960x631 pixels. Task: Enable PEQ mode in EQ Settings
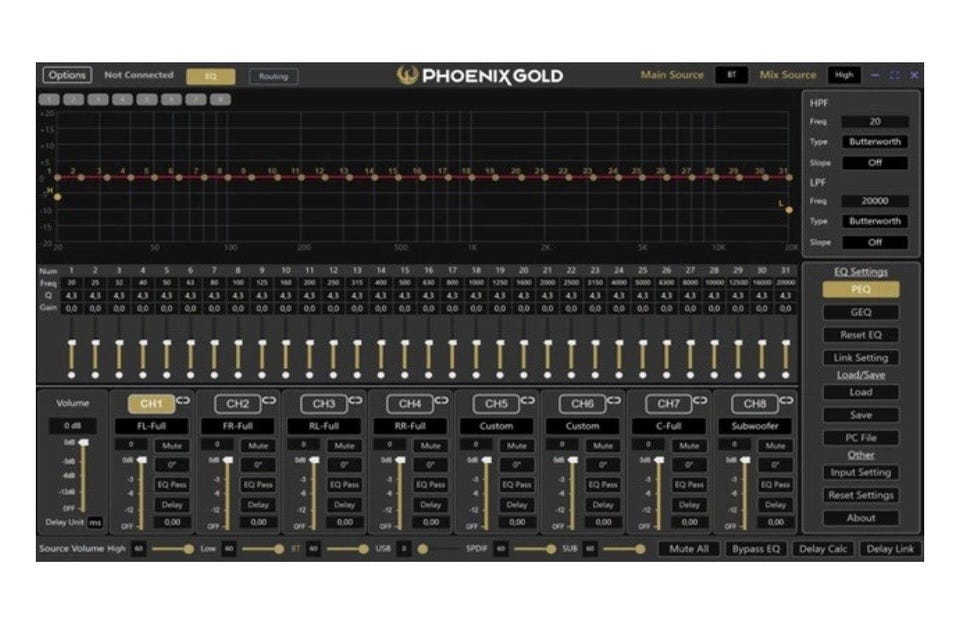click(x=861, y=289)
